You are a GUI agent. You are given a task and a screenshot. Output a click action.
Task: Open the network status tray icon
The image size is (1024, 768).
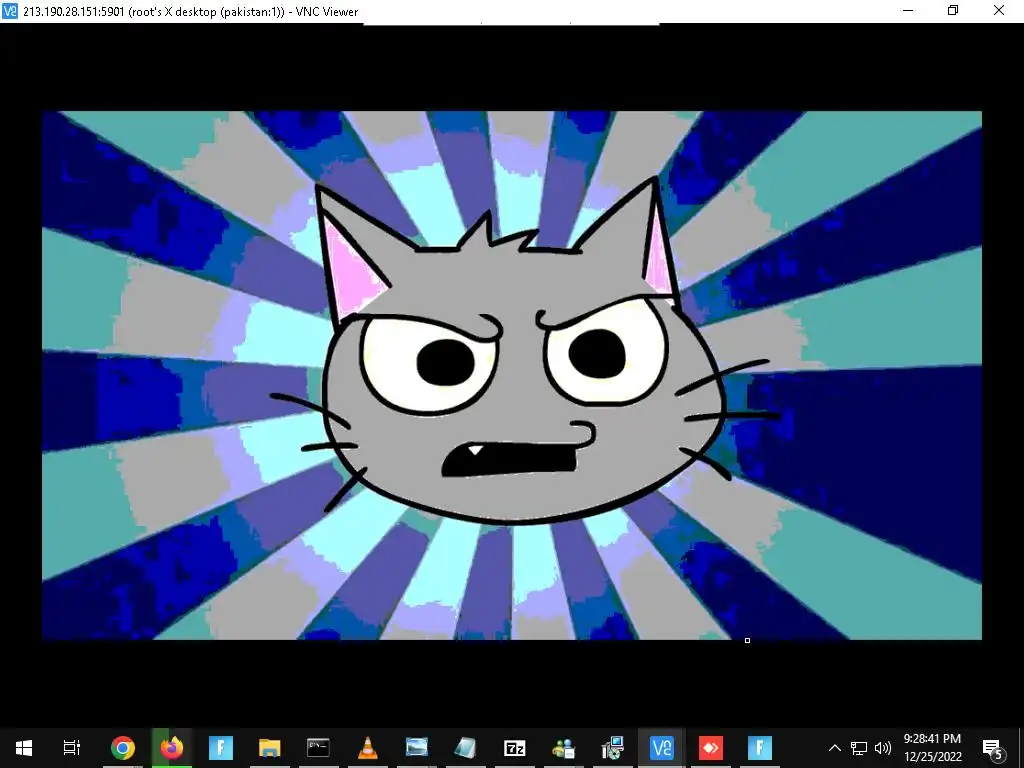pyautogui.click(x=859, y=748)
